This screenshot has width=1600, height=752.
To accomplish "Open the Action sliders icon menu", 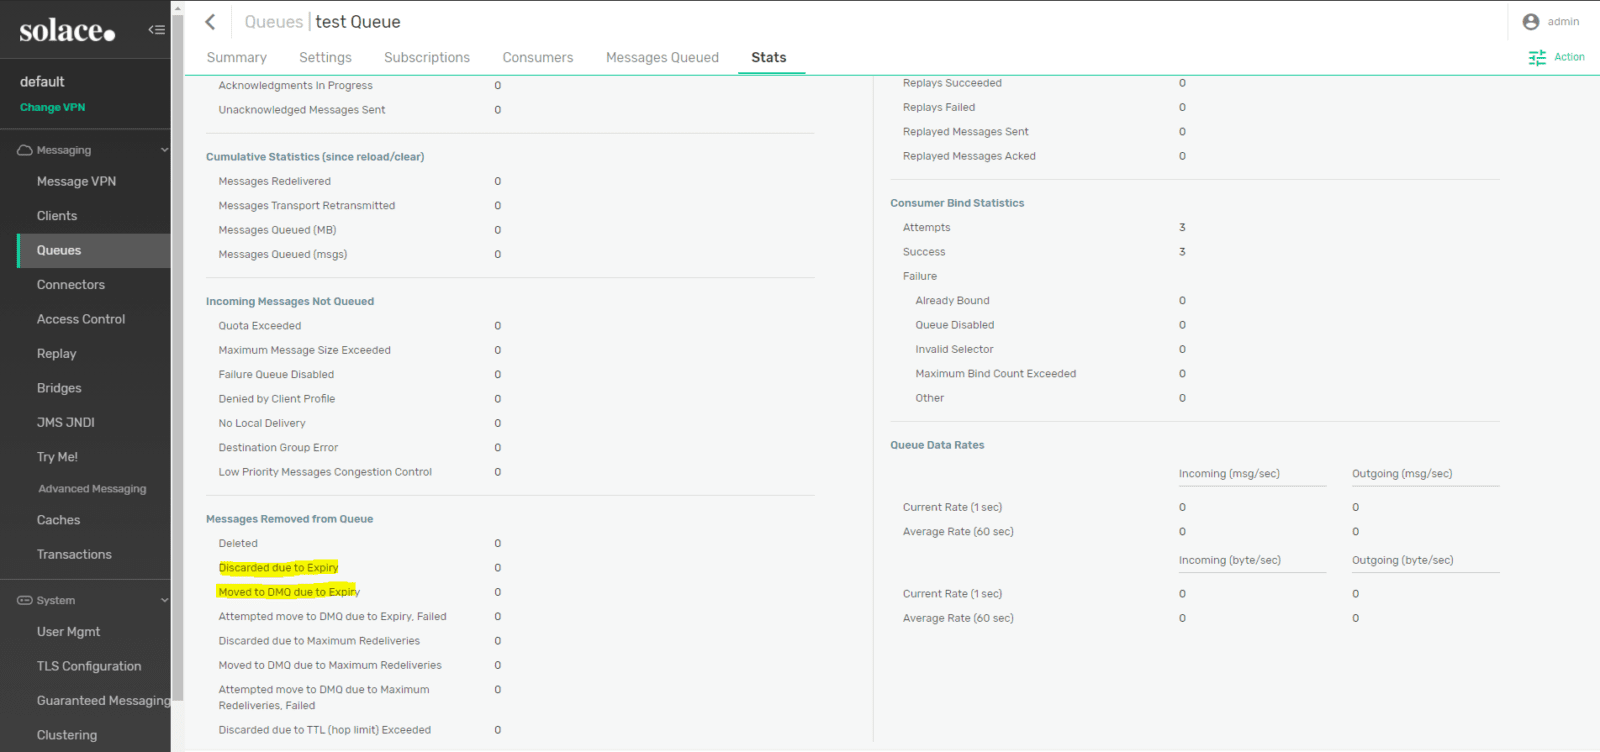I will click(1537, 58).
